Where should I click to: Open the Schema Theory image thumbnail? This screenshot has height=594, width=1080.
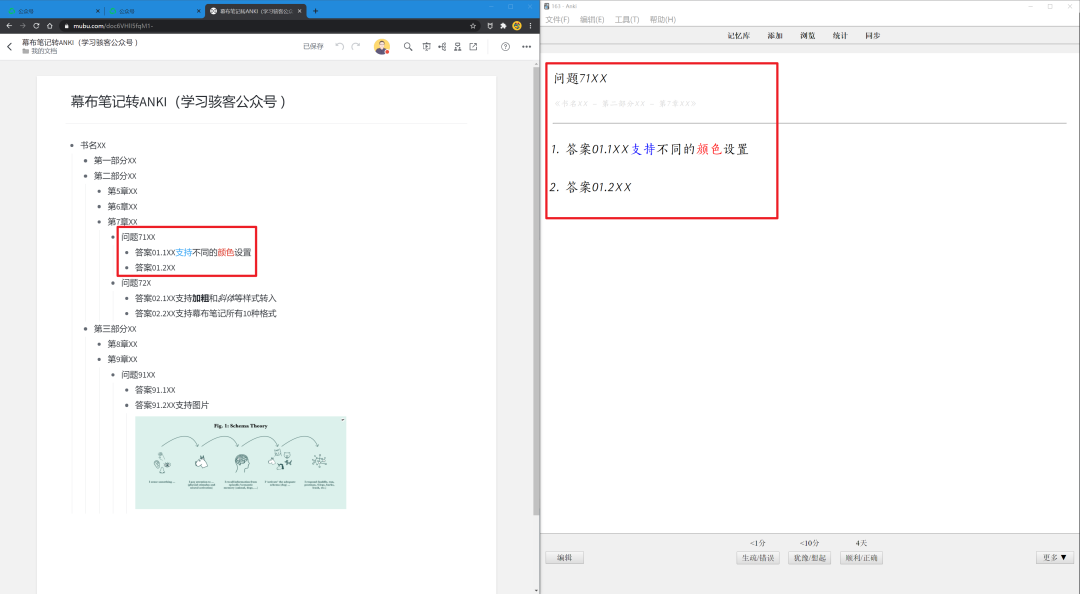(240, 462)
